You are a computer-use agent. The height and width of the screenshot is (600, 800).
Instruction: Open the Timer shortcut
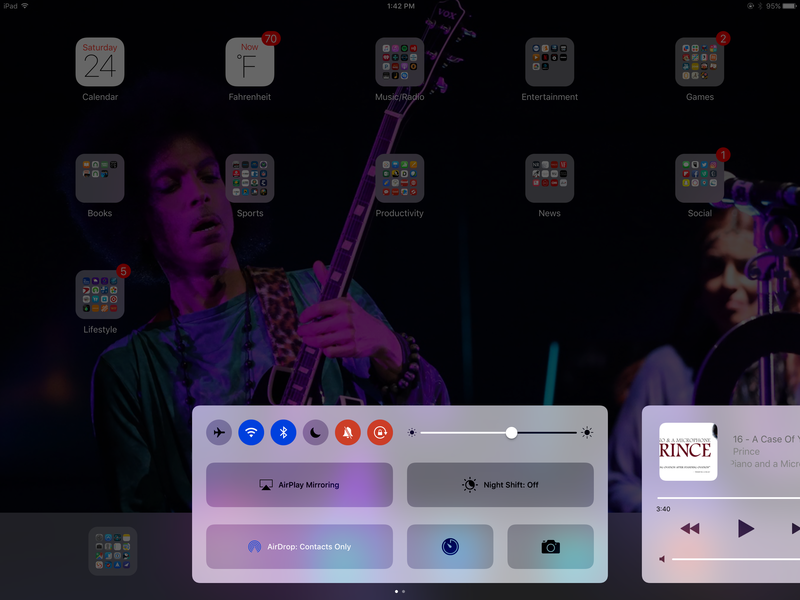coord(450,546)
